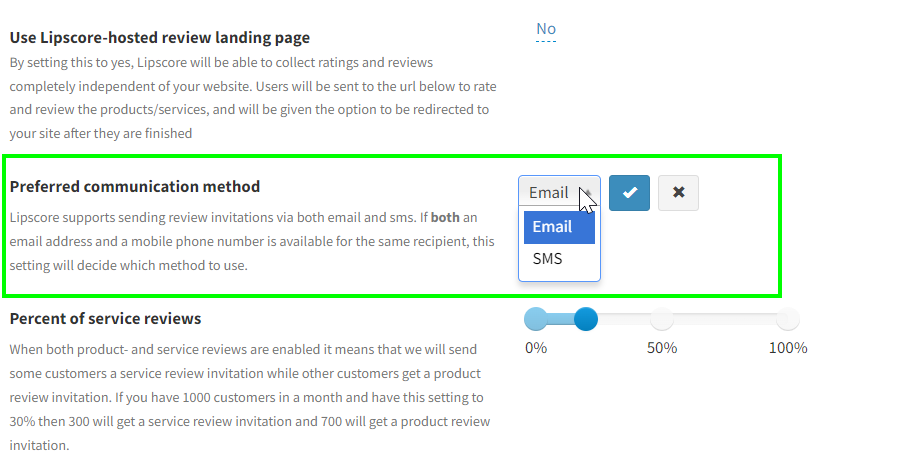Click the service reviews percentage description paragraph
This screenshot has width=910, height=471.
click(250, 397)
